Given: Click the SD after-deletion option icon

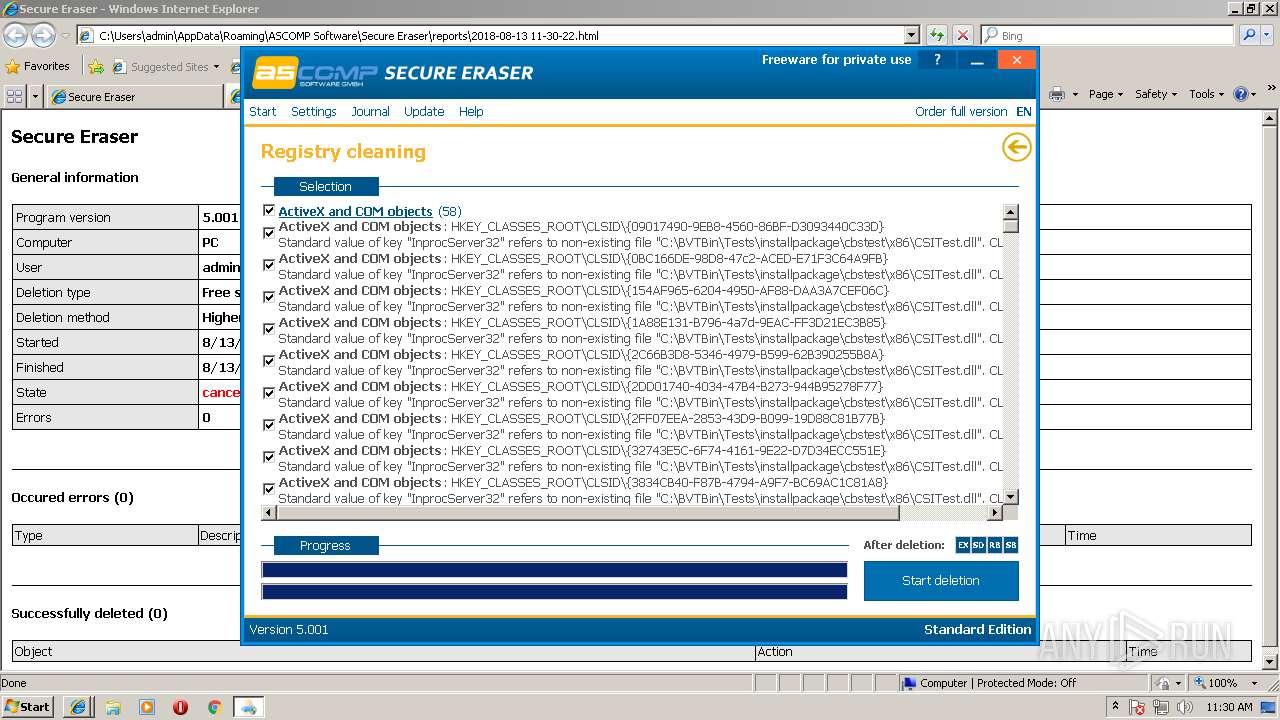Looking at the screenshot, I should [979, 545].
